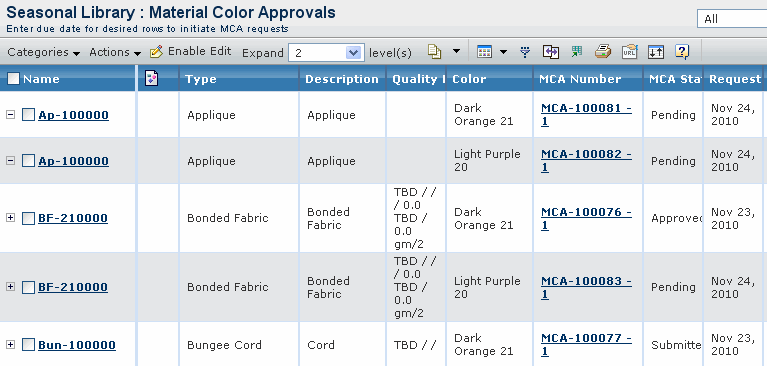Click the filter funnel icon
Image resolution: width=767 pixels, height=366 pixels.
pos(525,52)
